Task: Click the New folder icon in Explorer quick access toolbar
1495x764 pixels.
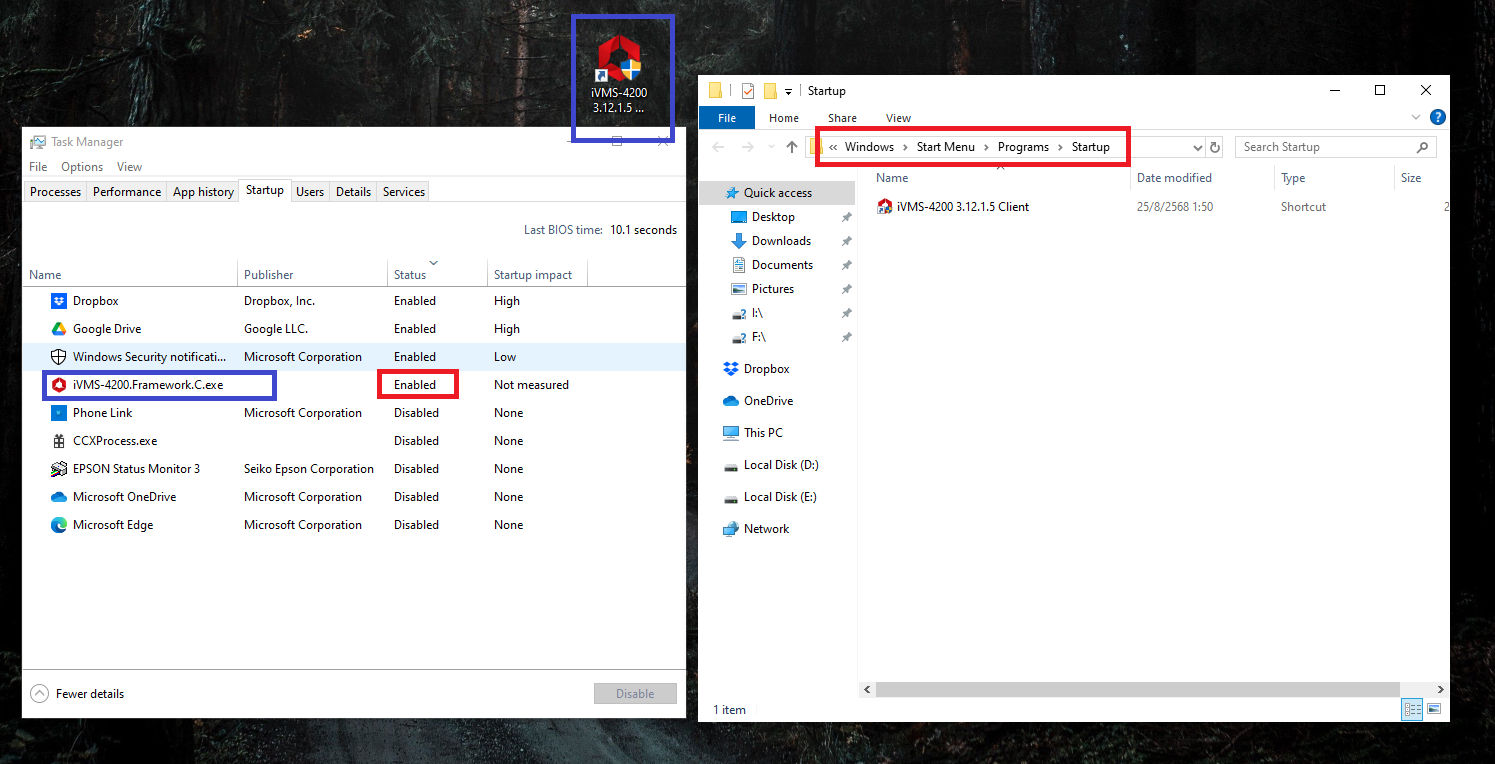Action: coord(770,91)
